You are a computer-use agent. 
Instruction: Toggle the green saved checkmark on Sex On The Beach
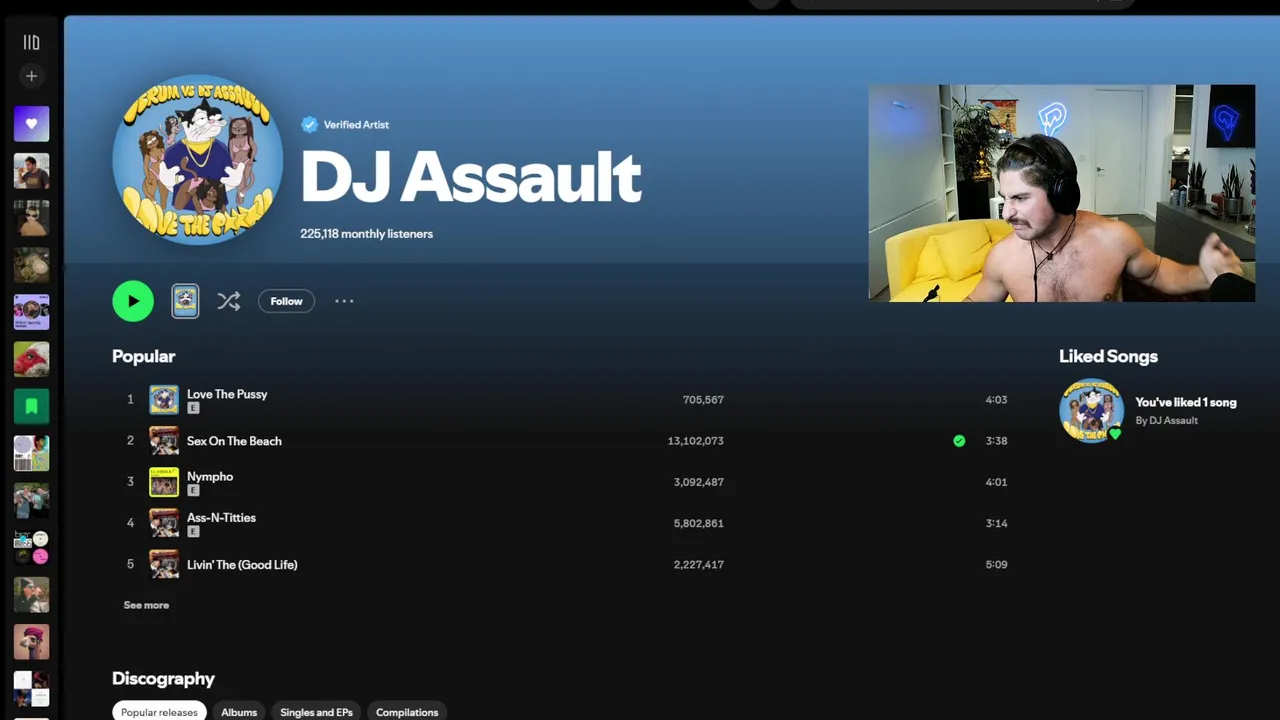(959, 441)
